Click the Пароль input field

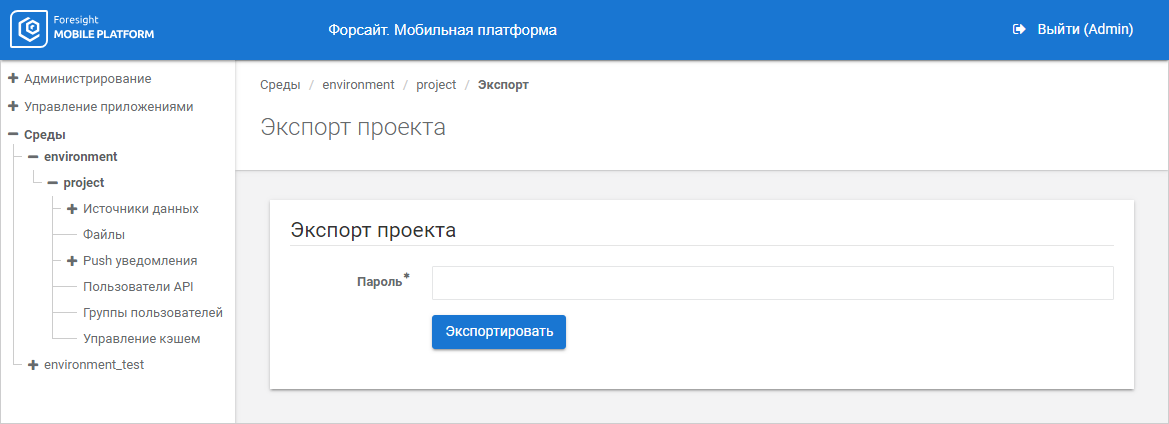pyautogui.click(x=772, y=283)
